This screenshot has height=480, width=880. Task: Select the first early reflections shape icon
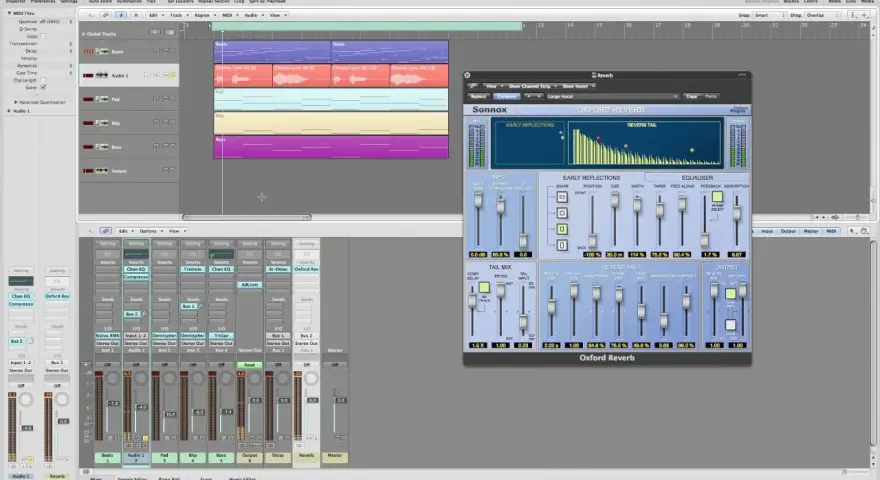(x=562, y=197)
